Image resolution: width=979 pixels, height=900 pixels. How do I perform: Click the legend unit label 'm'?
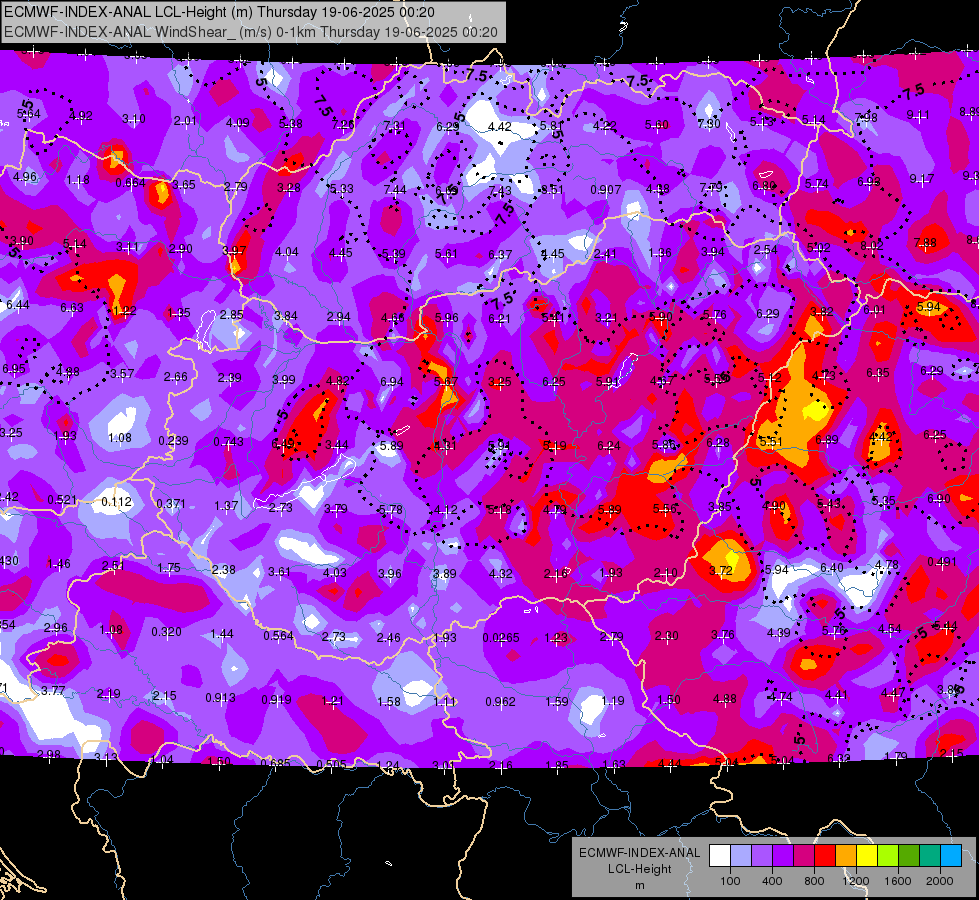pos(639,886)
